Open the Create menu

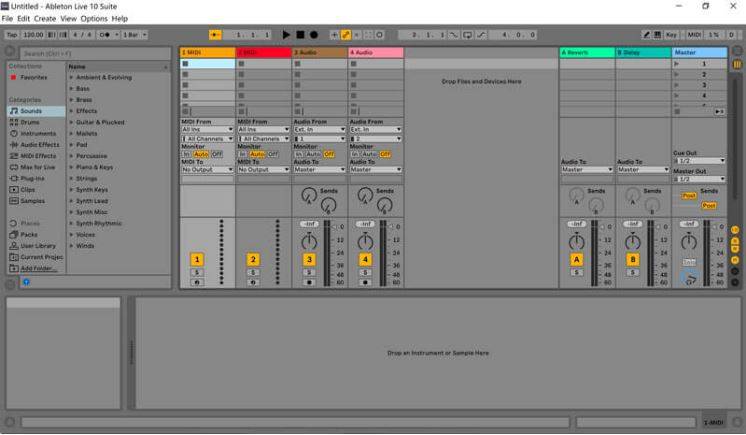point(45,18)
